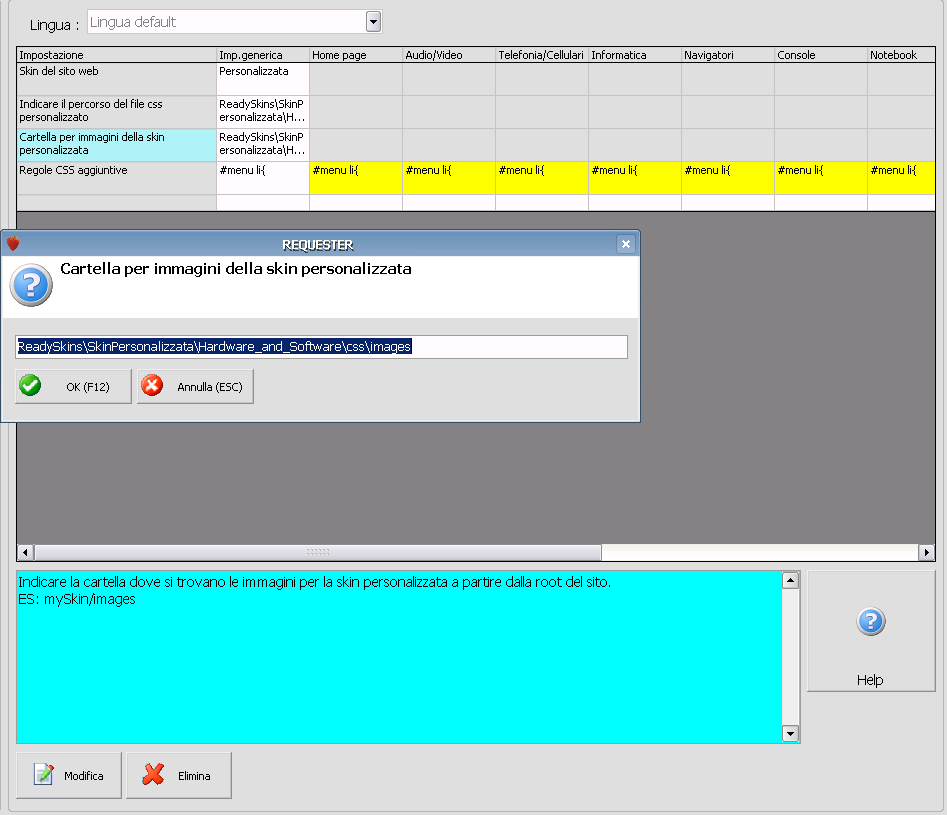
Task: Click the help text scrollbar up arrow
Action: point(791,581)
